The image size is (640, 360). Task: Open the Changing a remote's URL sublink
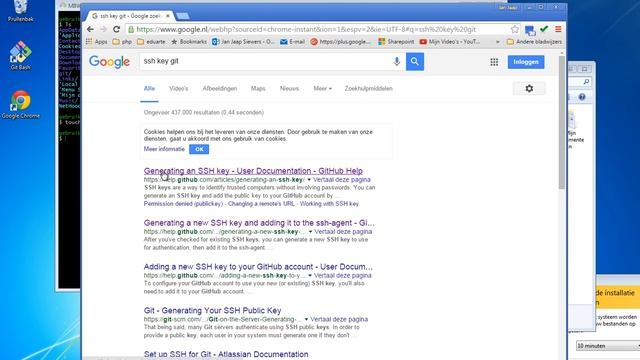(x=261, y=204)
